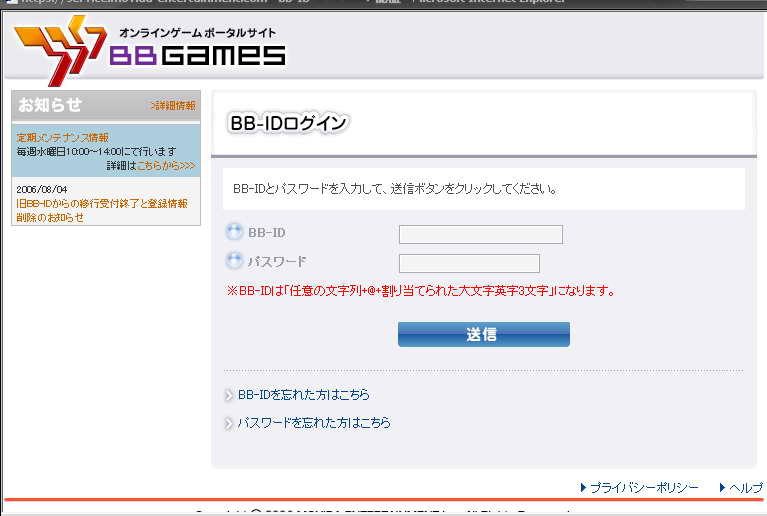Viewport: 767px width, 516px height.
Task: Open the 詳細情報 link in お知らせ
Action: pos(173,105)
